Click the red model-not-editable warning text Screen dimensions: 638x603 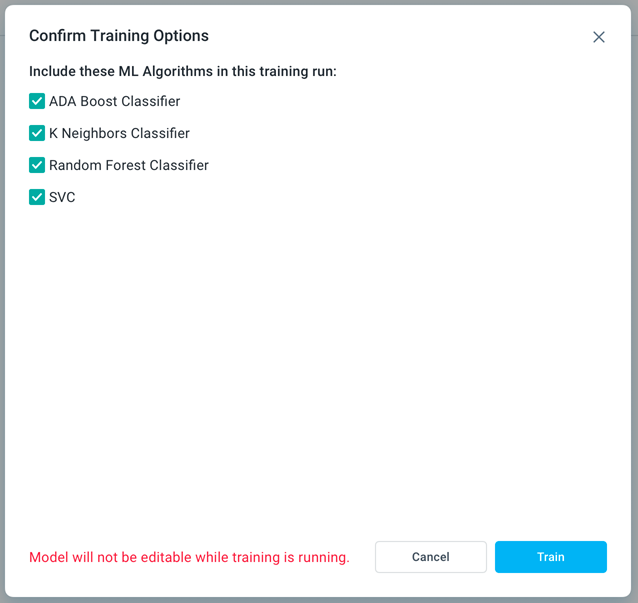189,557
